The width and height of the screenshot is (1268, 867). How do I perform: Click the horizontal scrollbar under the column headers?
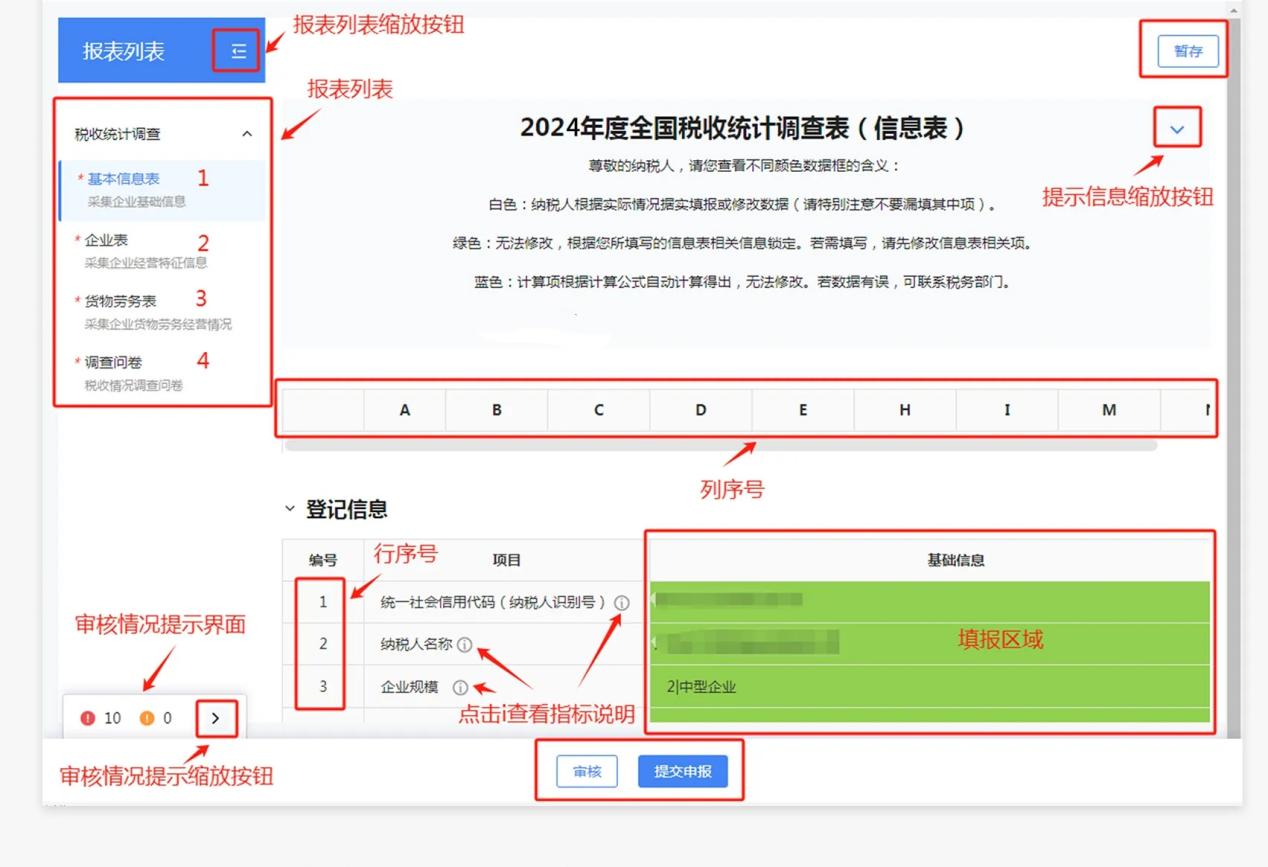click(x=721, y=445)
